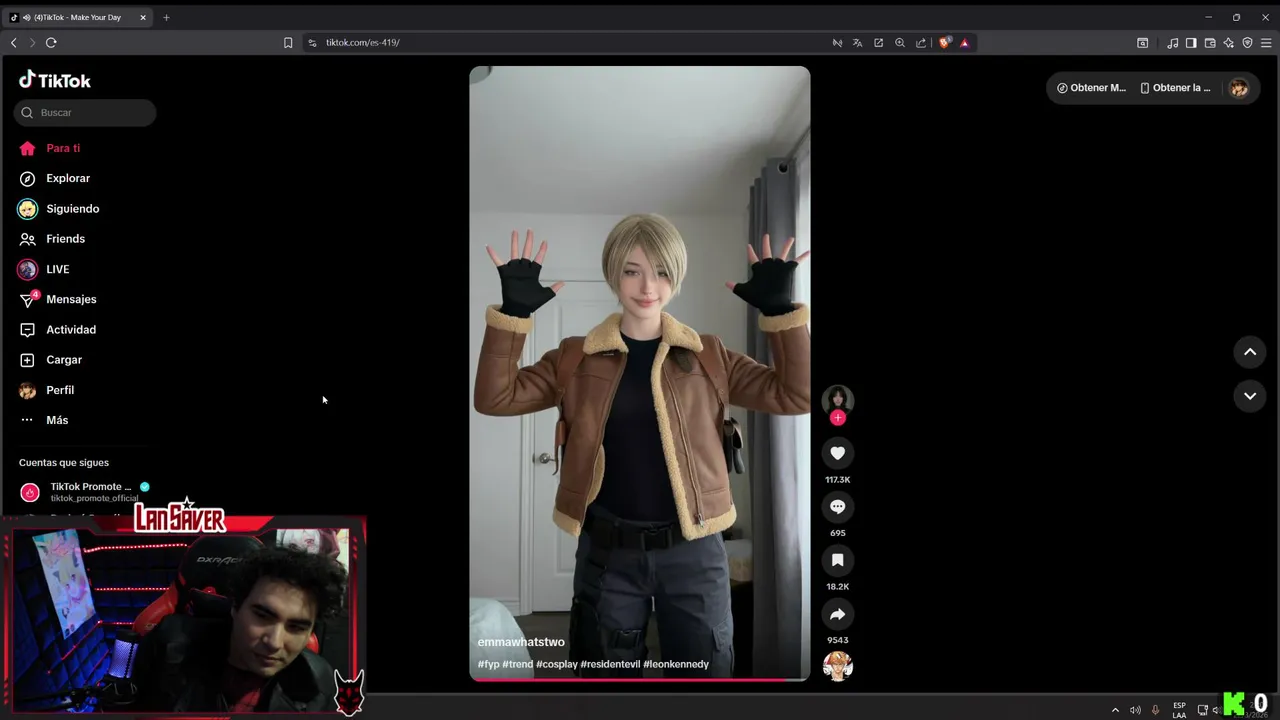This screenshot has width=1280, height=720.
Task: Reload the page
Action: click(51, 42)
